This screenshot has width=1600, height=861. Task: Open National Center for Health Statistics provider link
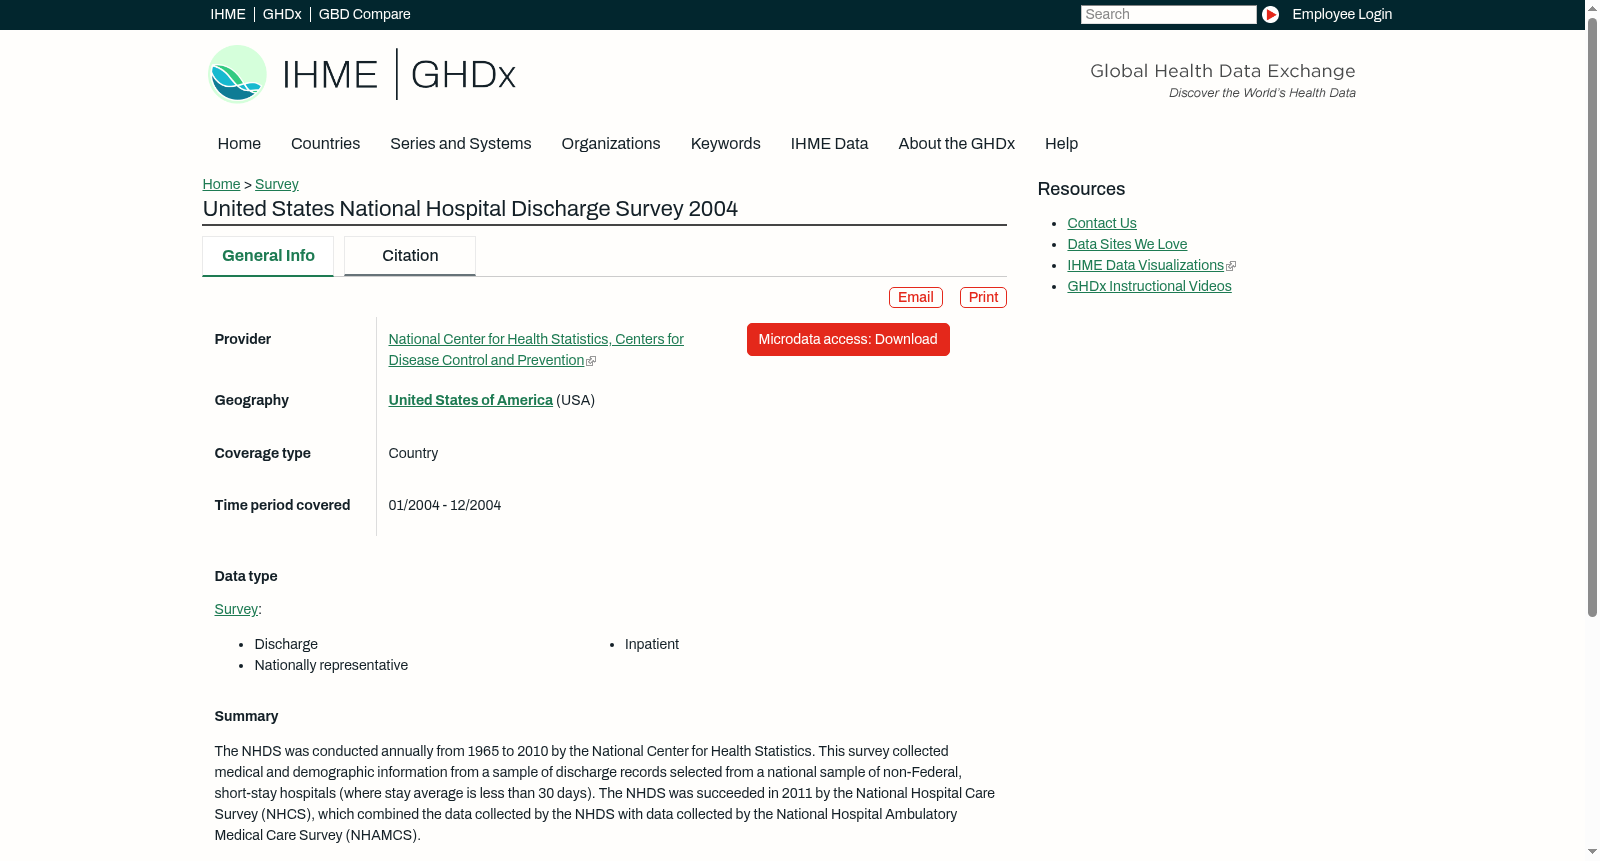pos(536,349)
